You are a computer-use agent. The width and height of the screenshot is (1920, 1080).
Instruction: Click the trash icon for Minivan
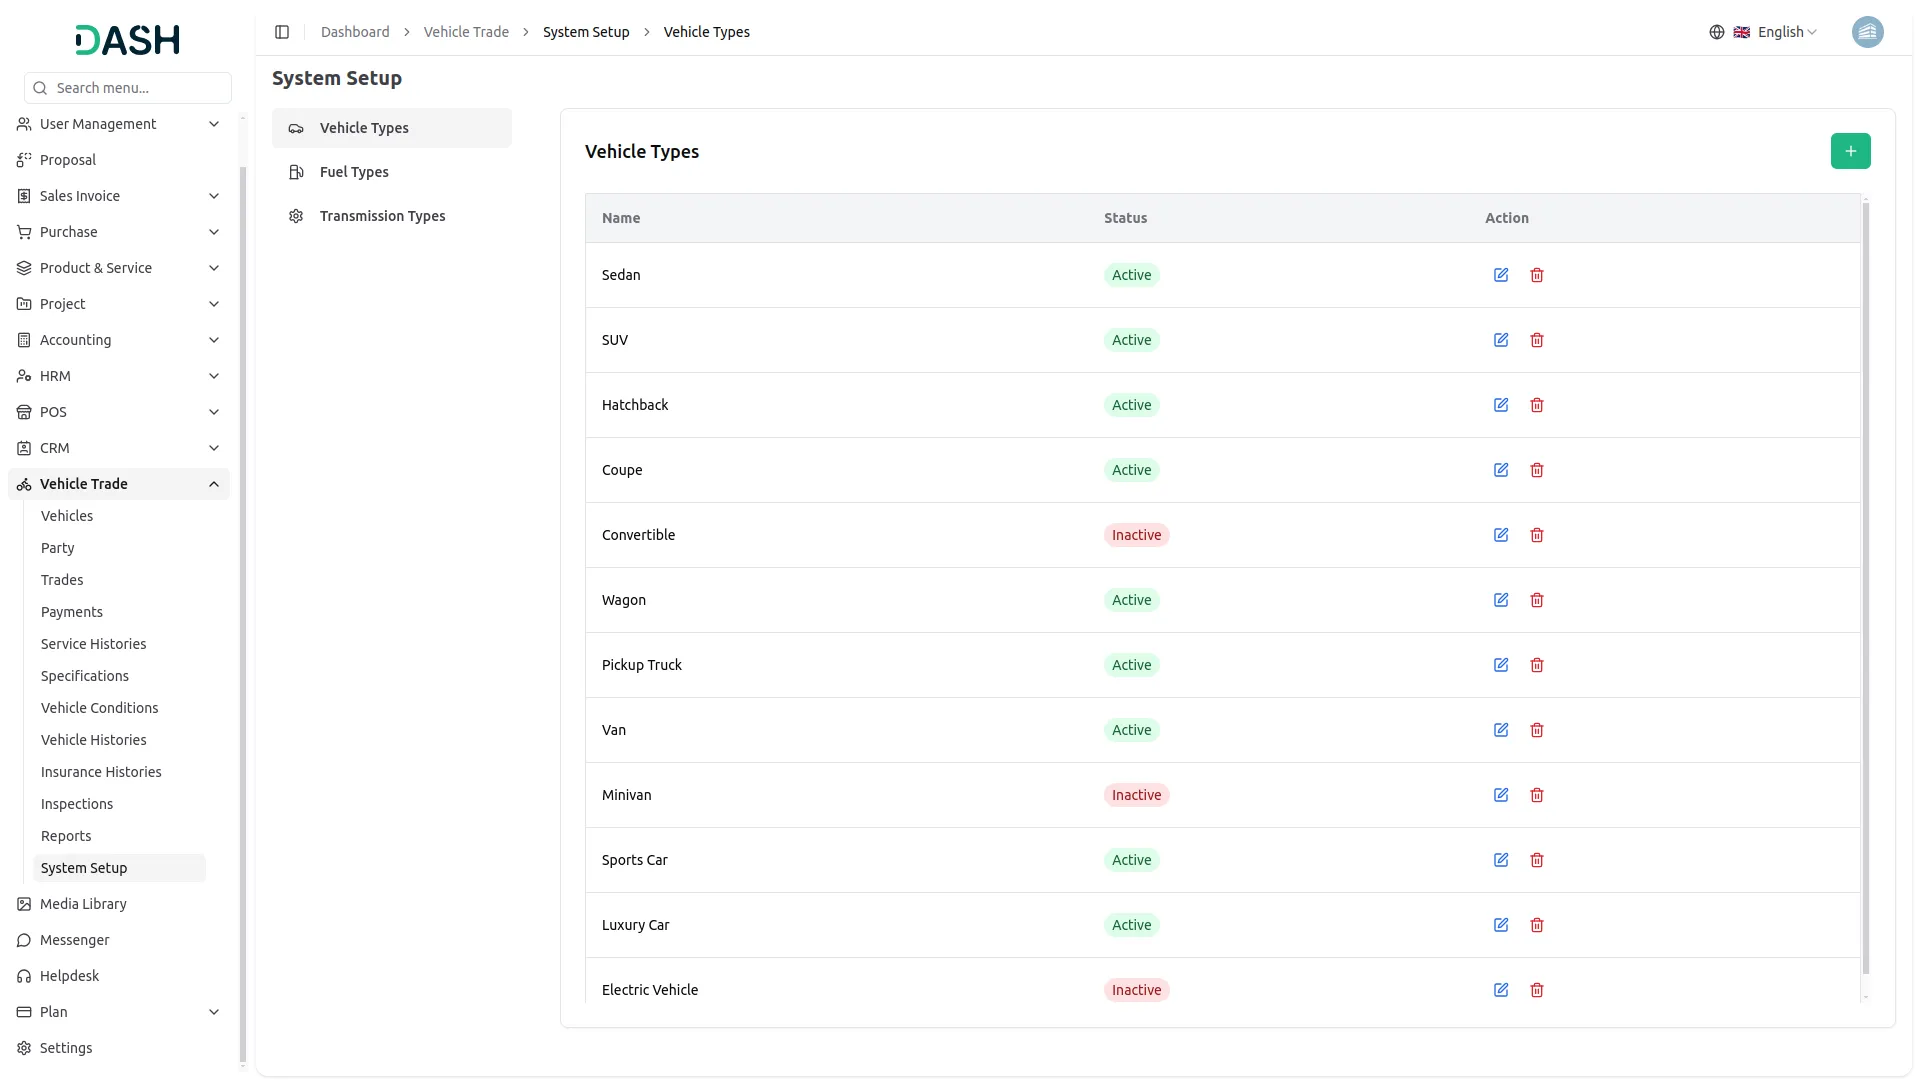point(1537,795)
